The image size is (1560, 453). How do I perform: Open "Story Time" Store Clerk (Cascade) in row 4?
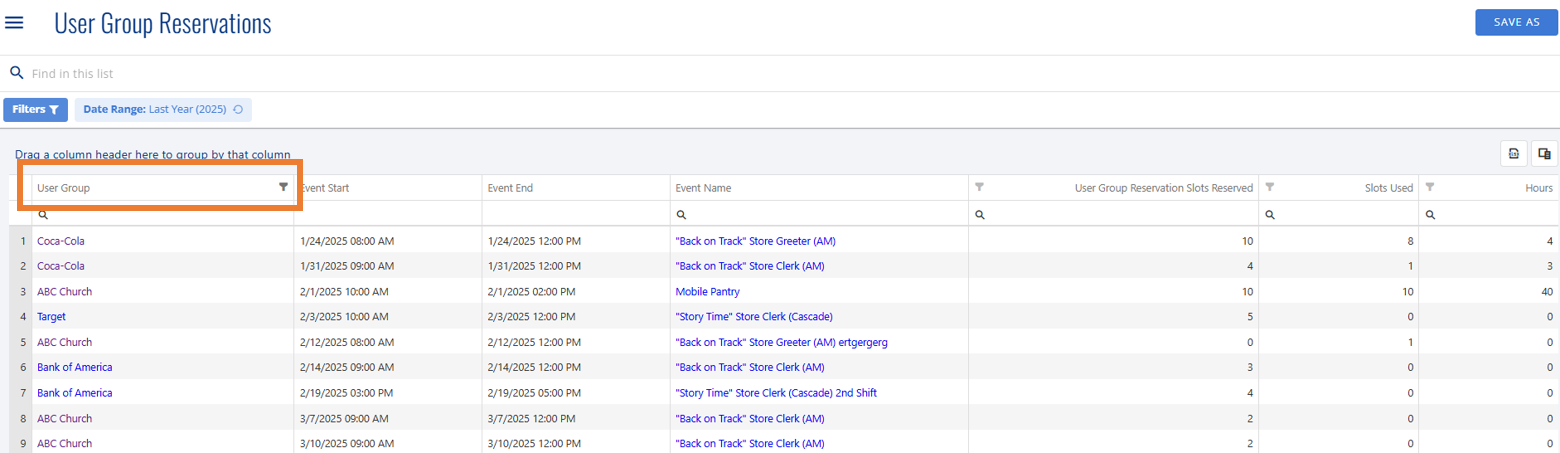coord(755,317)
